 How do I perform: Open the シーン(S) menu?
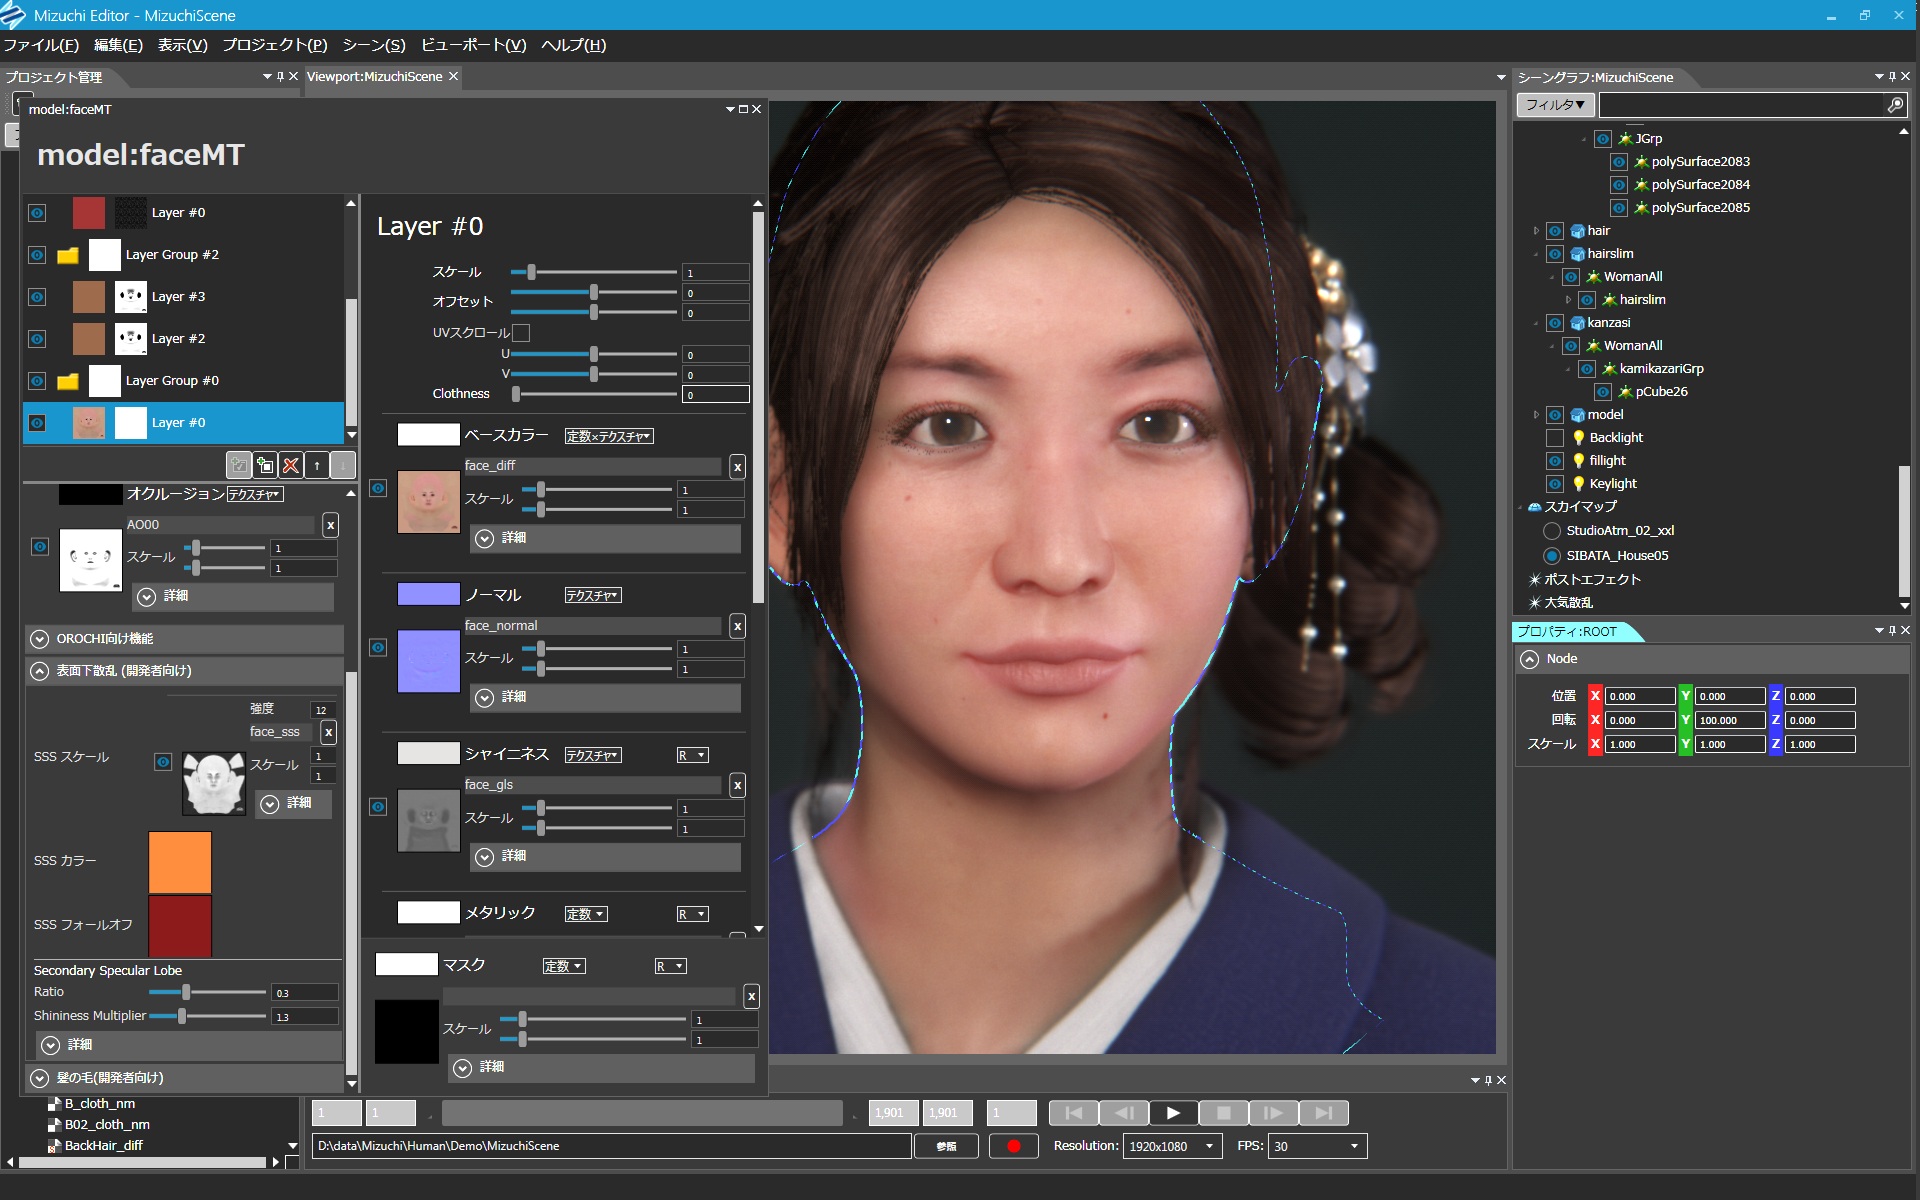pos(373,45)
